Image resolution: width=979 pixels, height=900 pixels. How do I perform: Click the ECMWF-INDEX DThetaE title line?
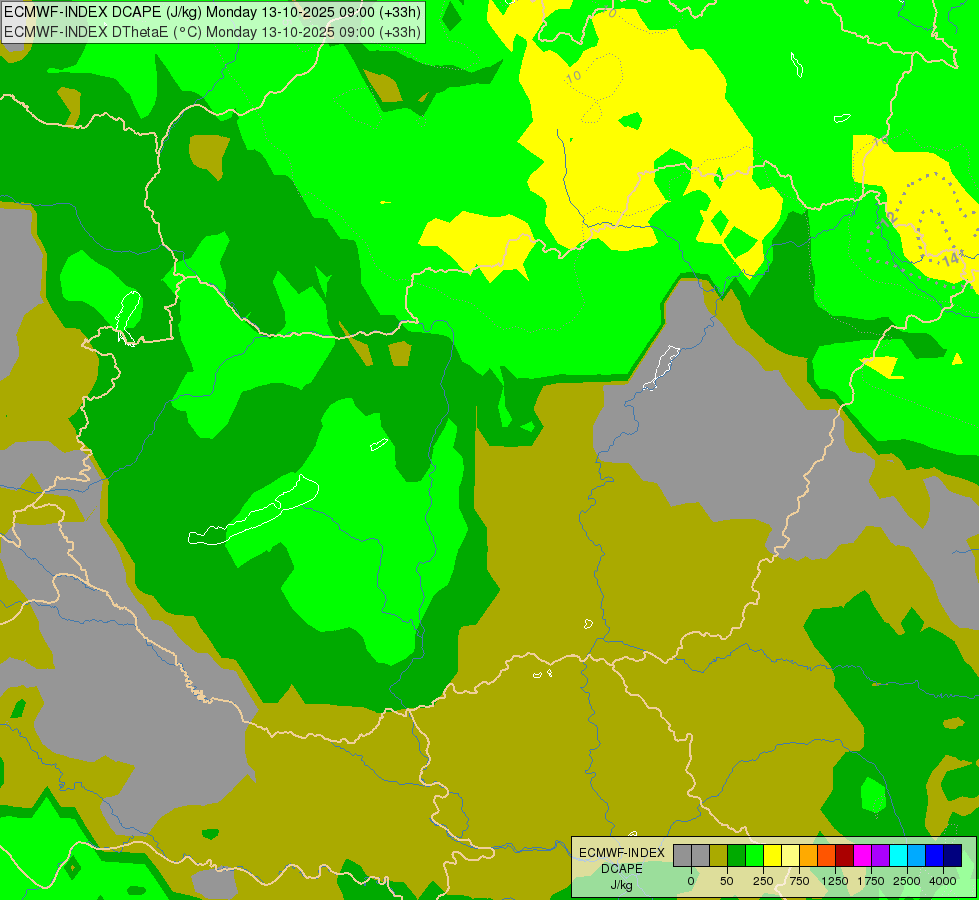pos(212,32)
